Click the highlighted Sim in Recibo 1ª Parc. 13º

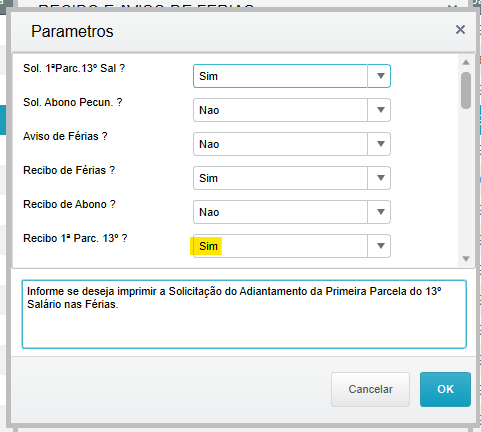(x=207, y=246)
